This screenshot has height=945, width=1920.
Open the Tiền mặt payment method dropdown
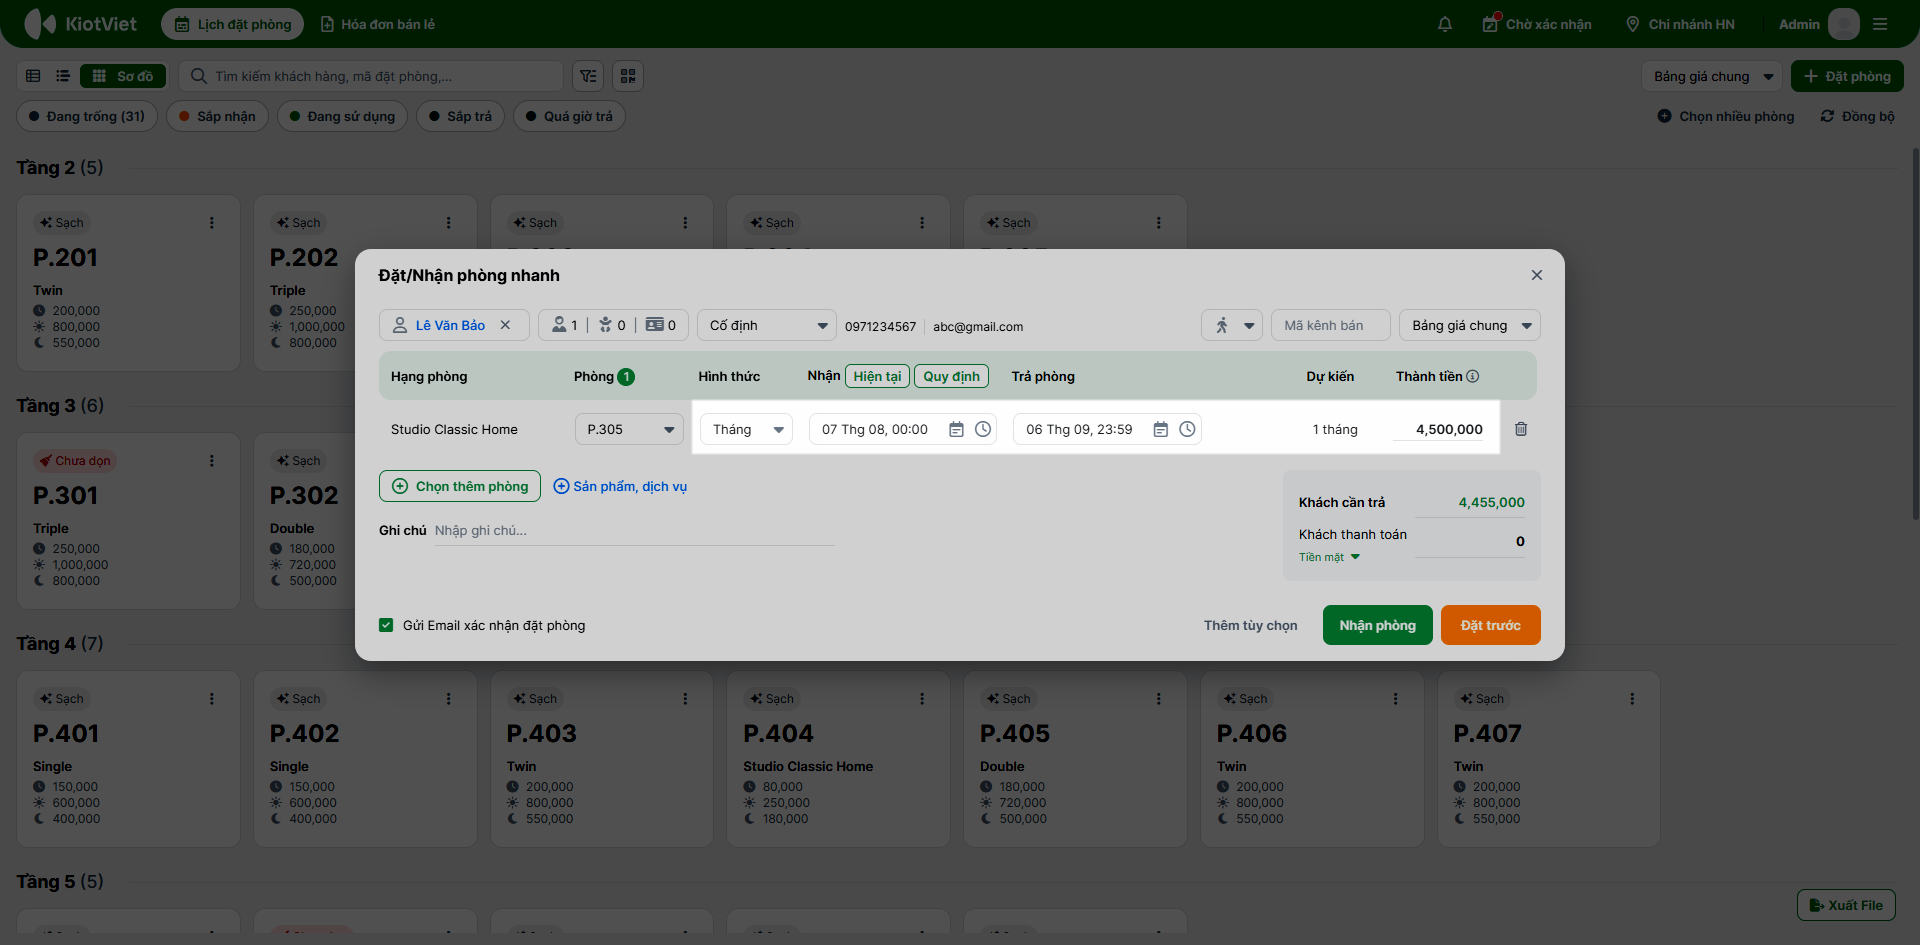pos(1330,557)
